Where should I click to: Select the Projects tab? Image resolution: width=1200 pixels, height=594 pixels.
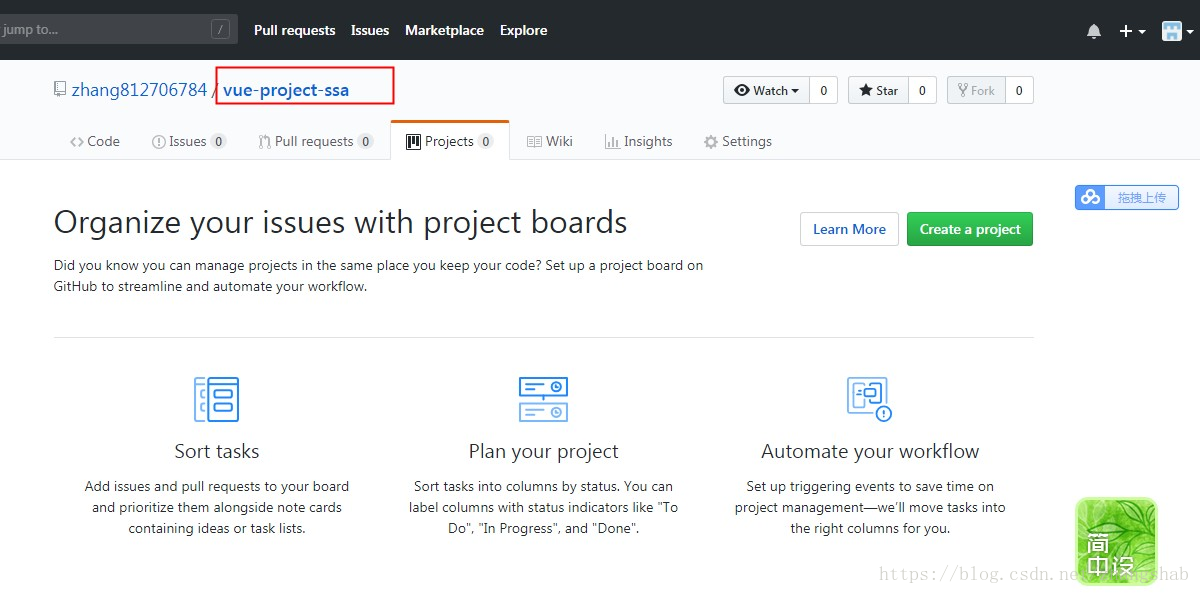coord(450,142)
